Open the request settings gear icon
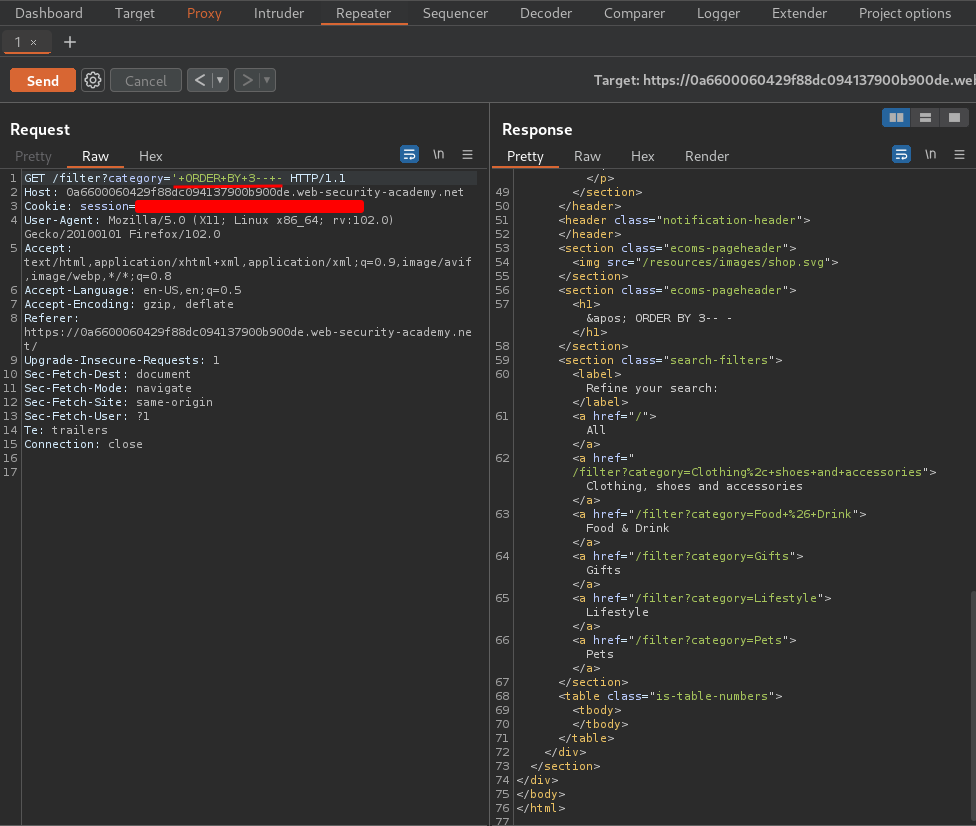The width and height of the screenshot is (976, 826). (93, 80)
